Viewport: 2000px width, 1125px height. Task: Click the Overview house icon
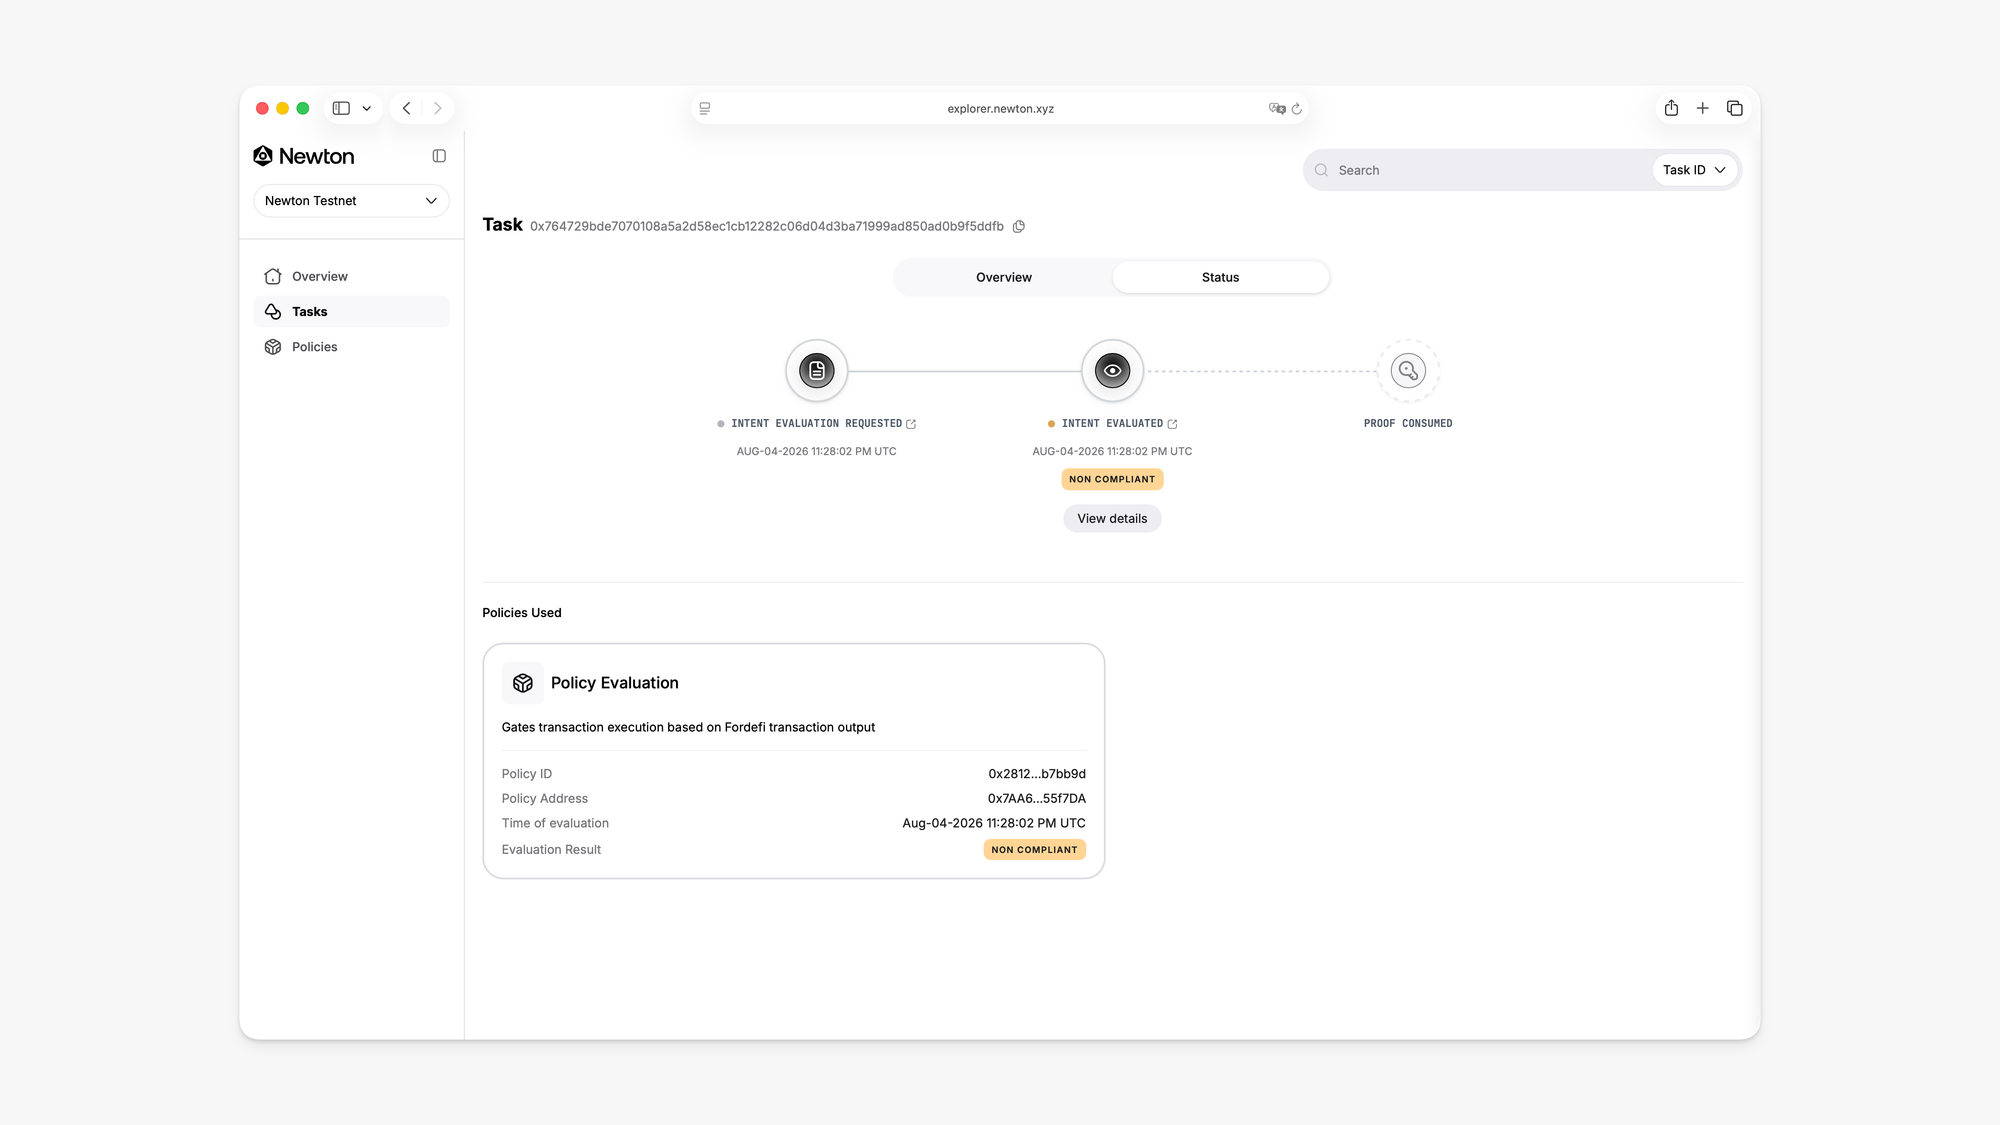273,277
